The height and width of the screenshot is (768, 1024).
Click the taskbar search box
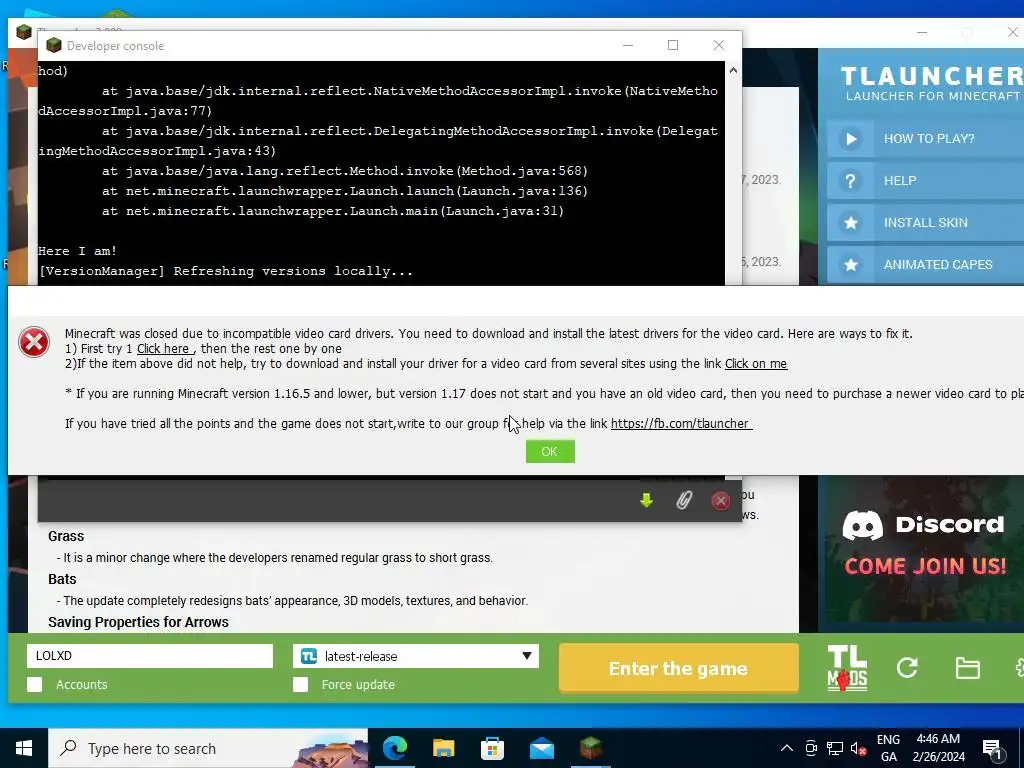pyautogui.click(x=208, y=748)
